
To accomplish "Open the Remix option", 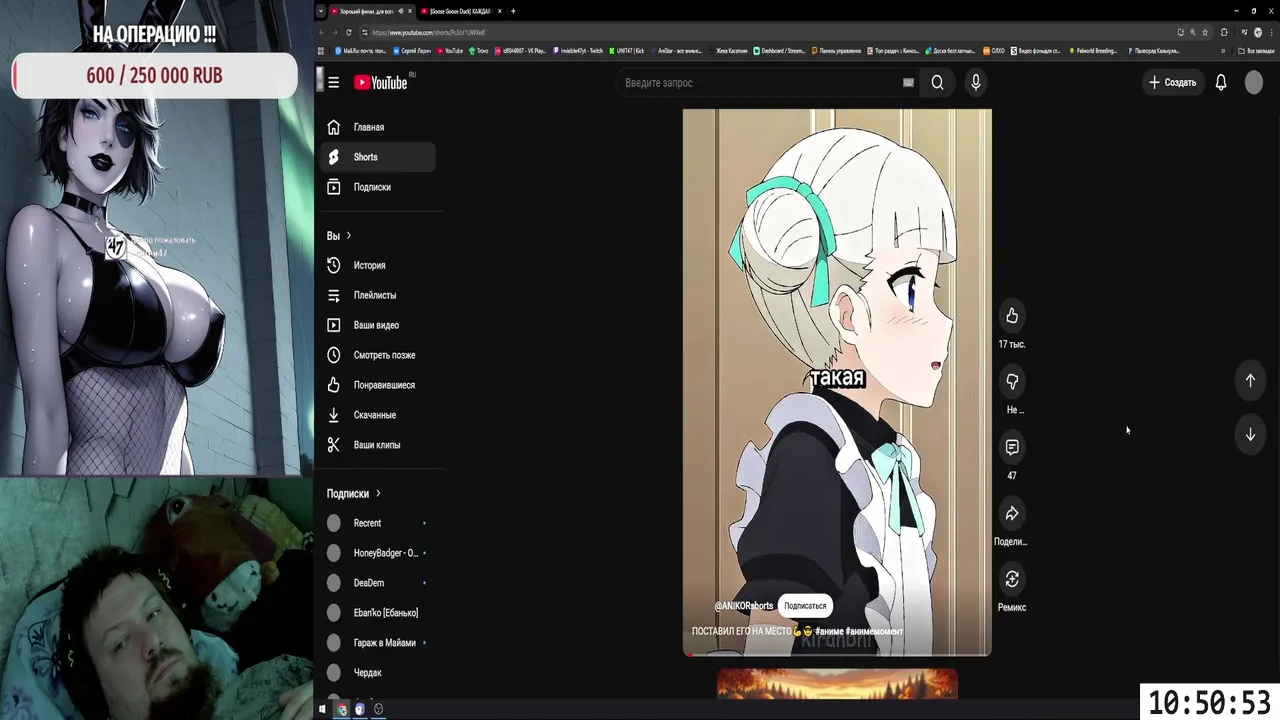I will coord(1012,580).
